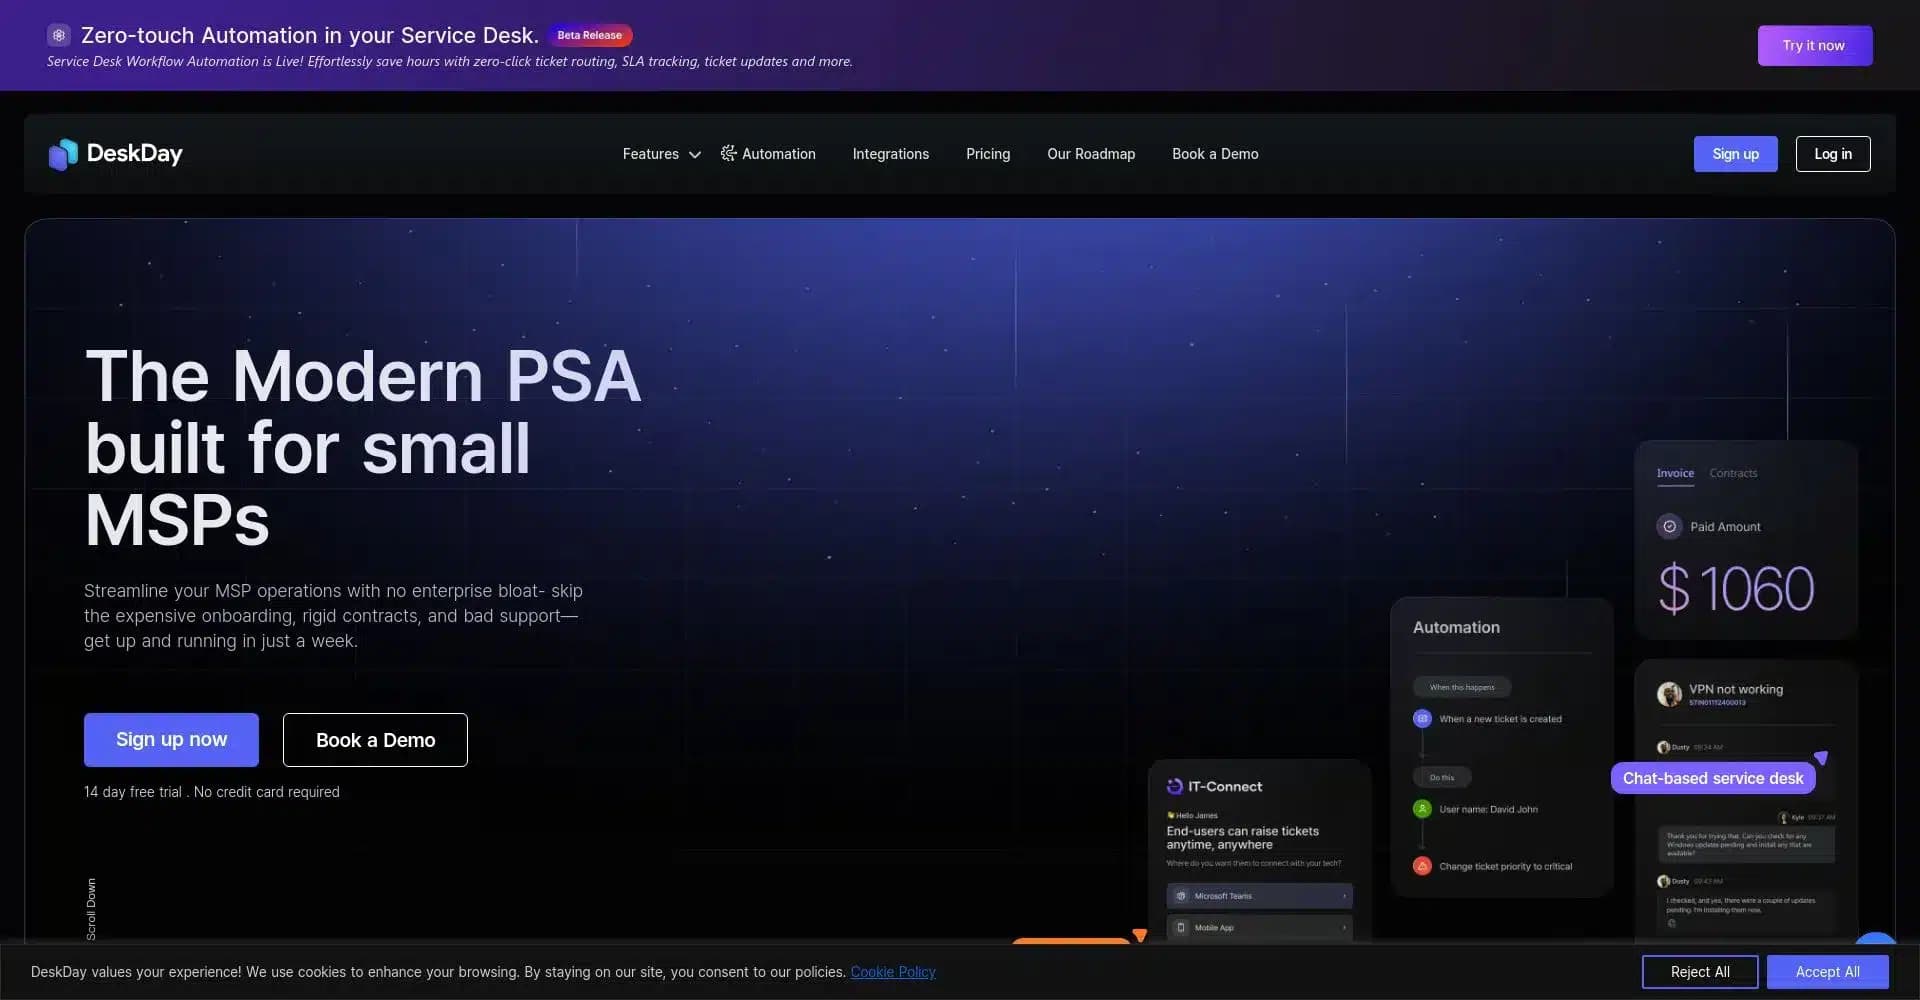Click the red priority warning icon
1920x1000 pixels.
point(1422,866)
